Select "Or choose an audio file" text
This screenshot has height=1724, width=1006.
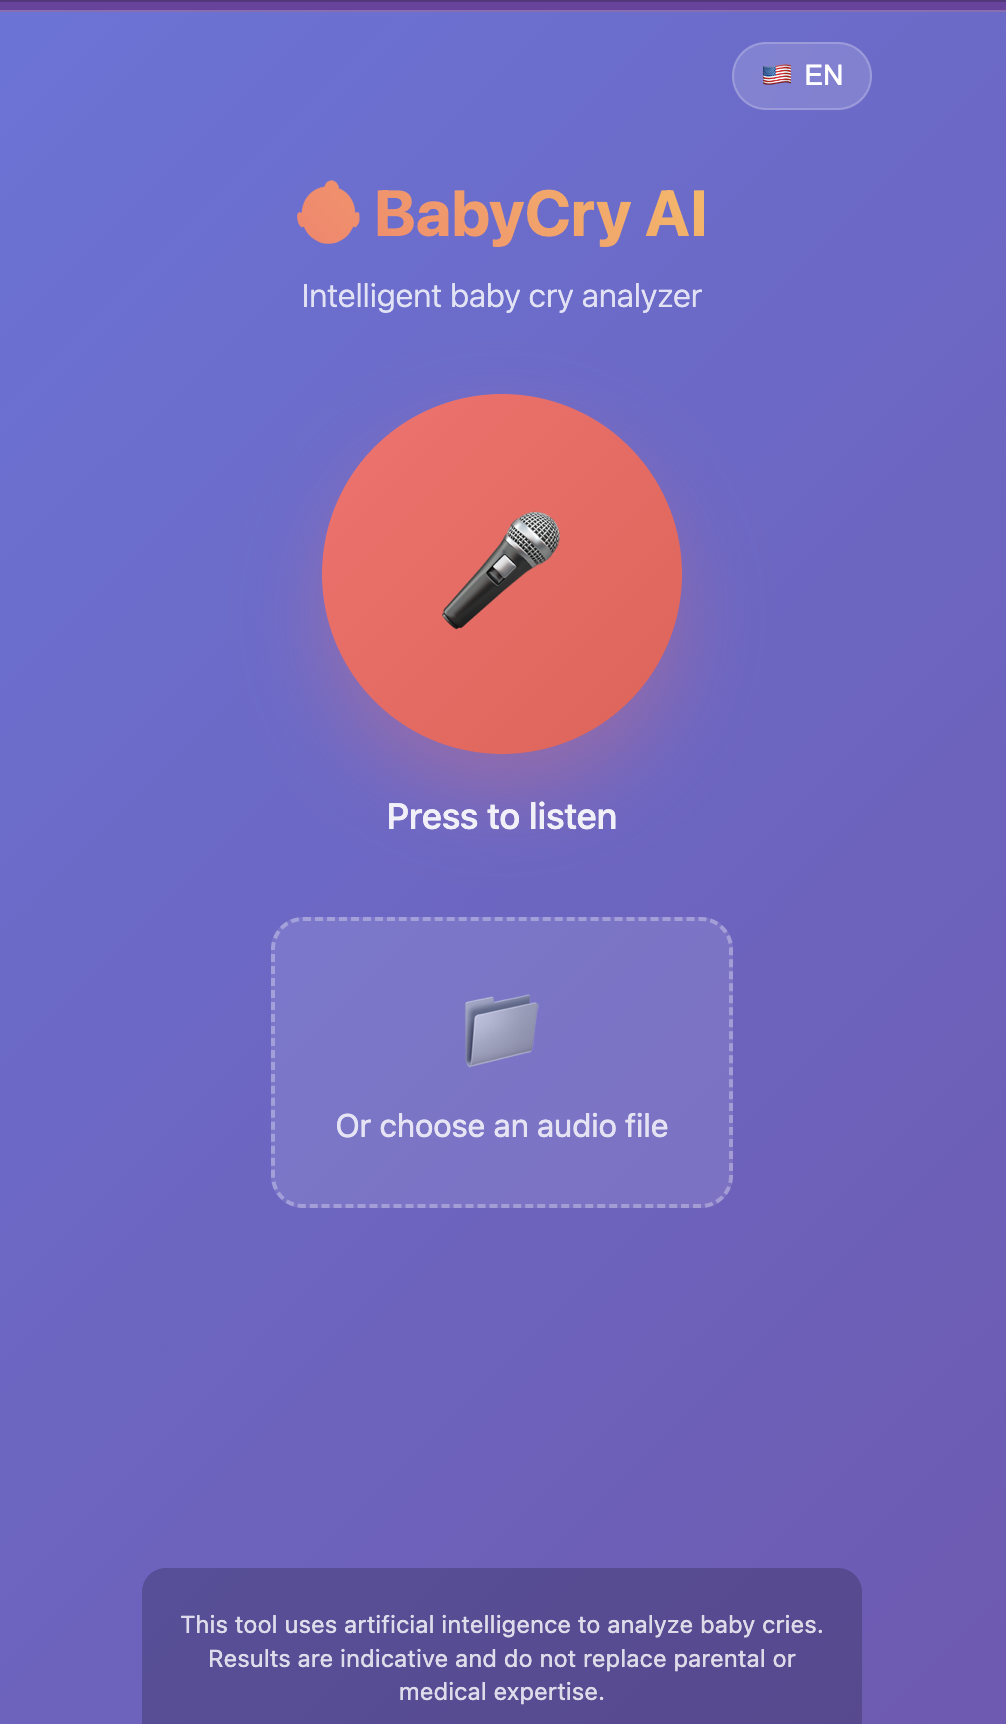[x=502, y=1126]
